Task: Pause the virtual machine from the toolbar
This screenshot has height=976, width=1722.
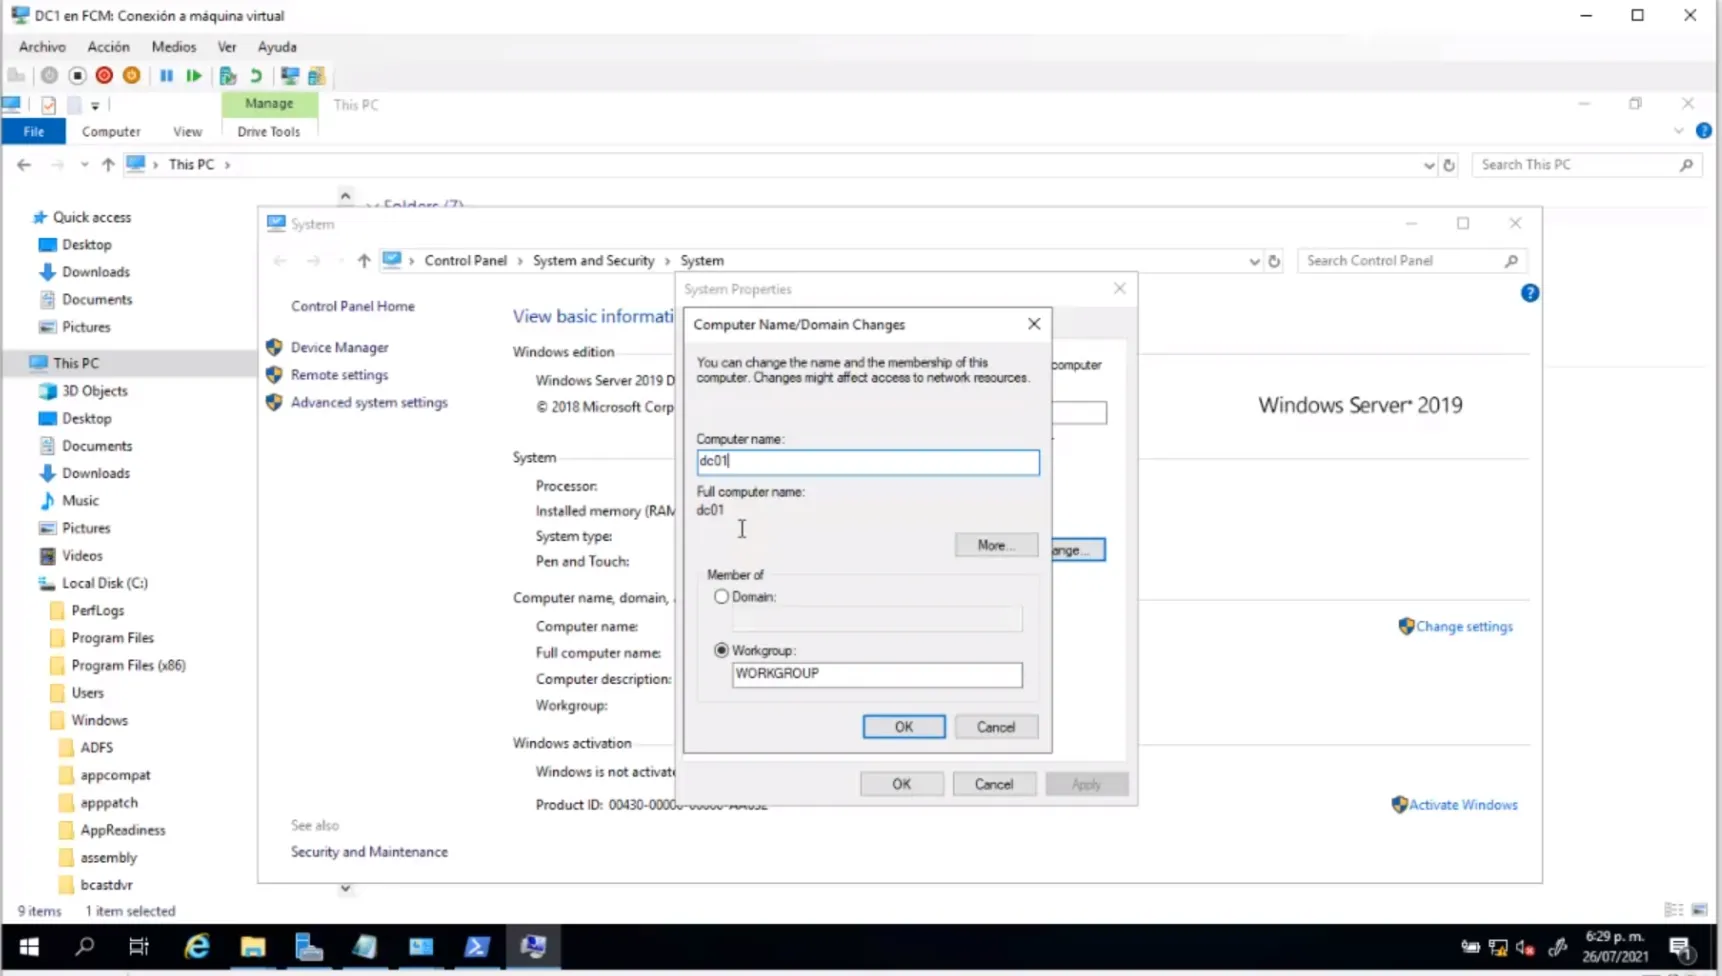Action: (166, 76)
